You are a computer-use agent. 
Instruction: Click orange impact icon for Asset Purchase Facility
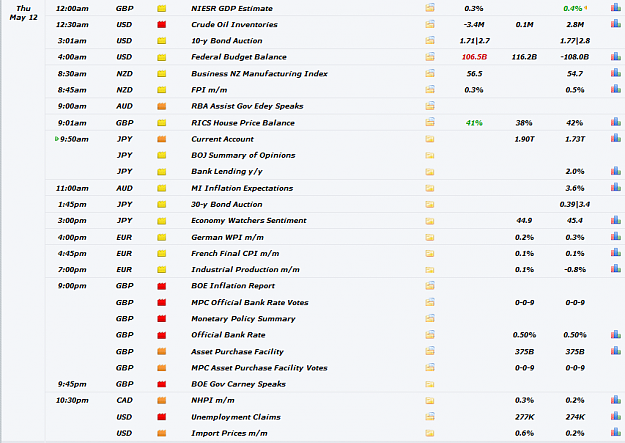[x=161, y=352]
